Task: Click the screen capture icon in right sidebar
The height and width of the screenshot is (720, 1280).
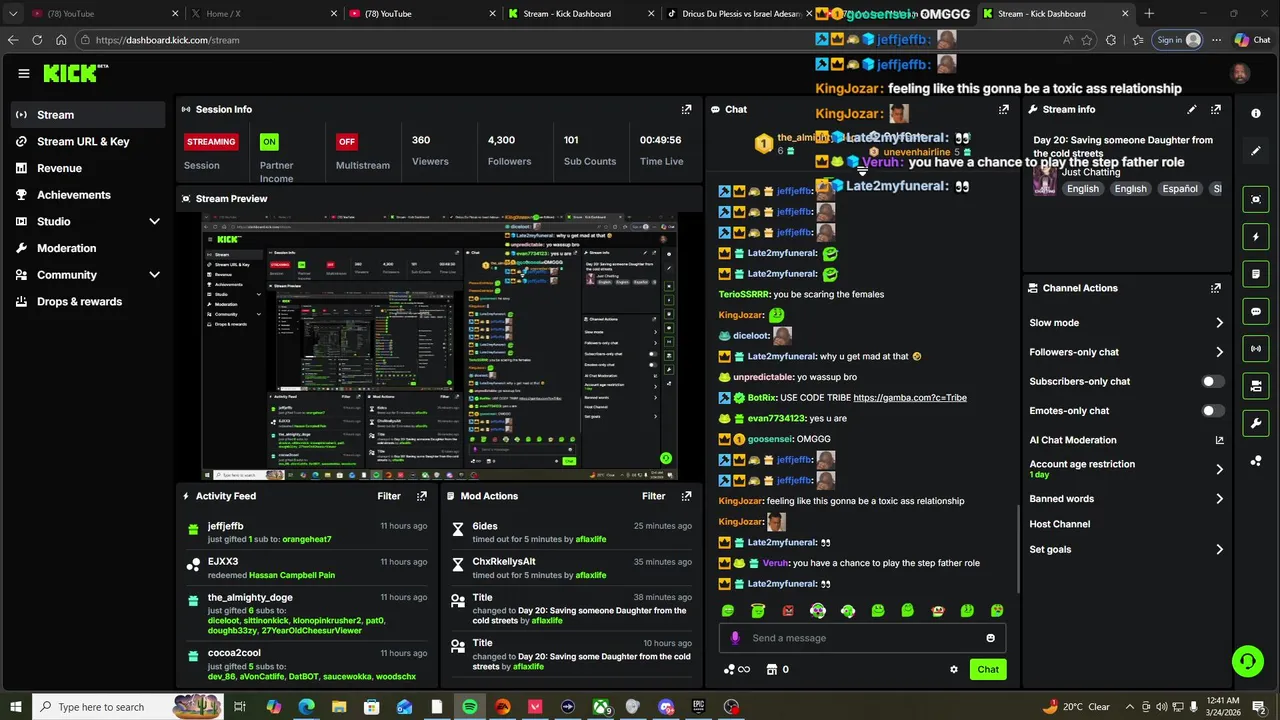Action: click(x=1256, y=199)
